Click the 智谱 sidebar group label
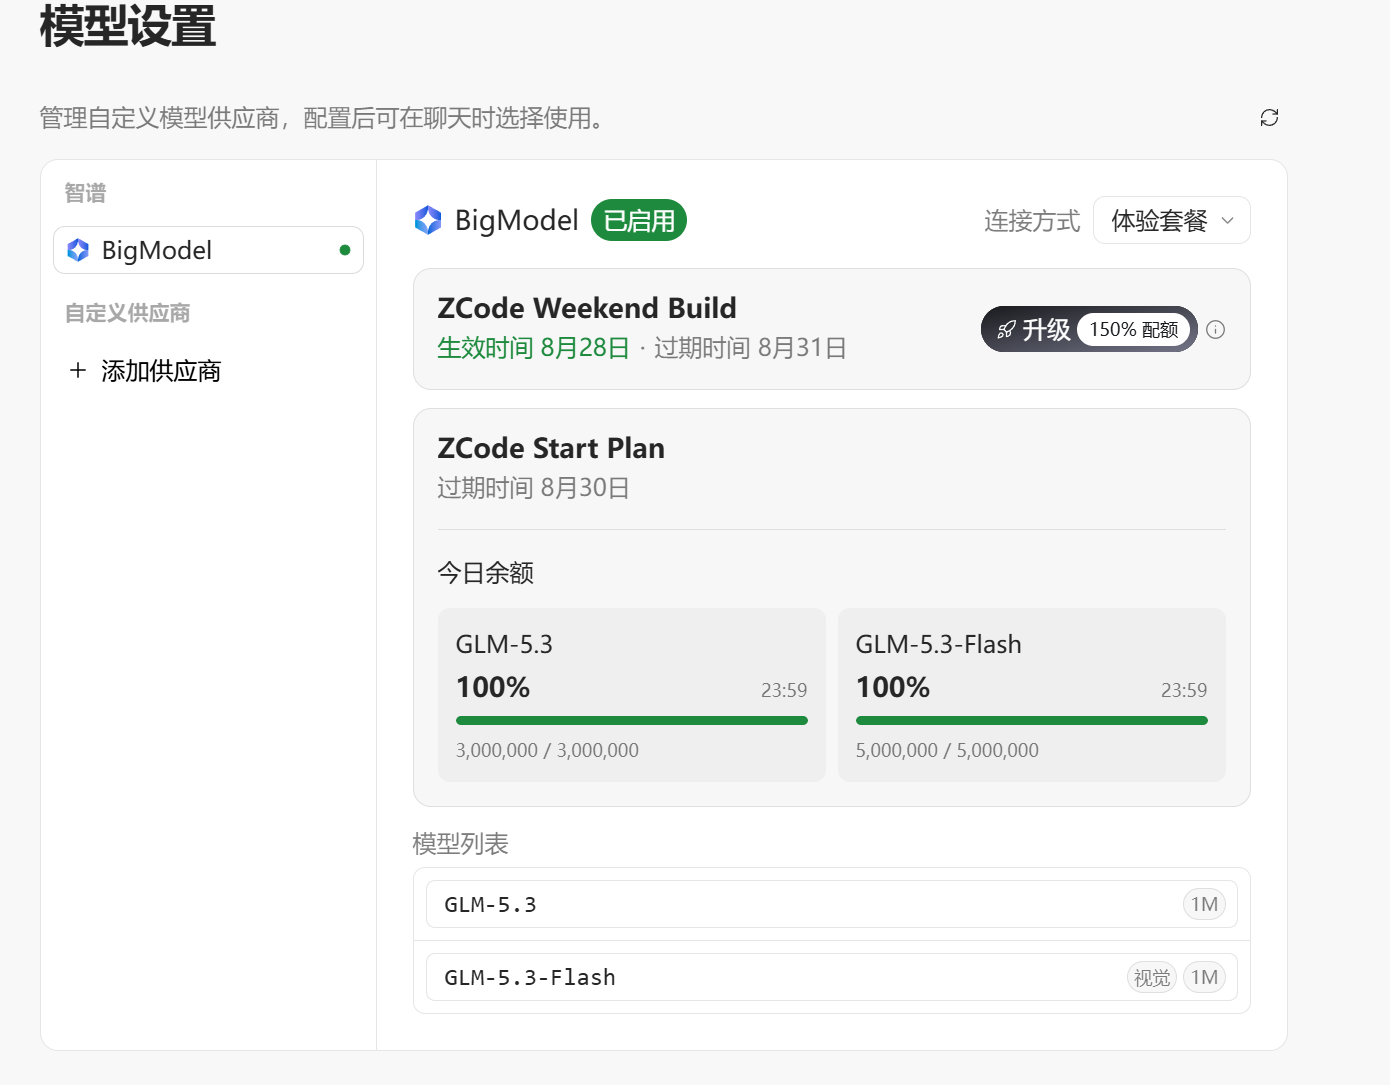 click(x=85, y=193)
